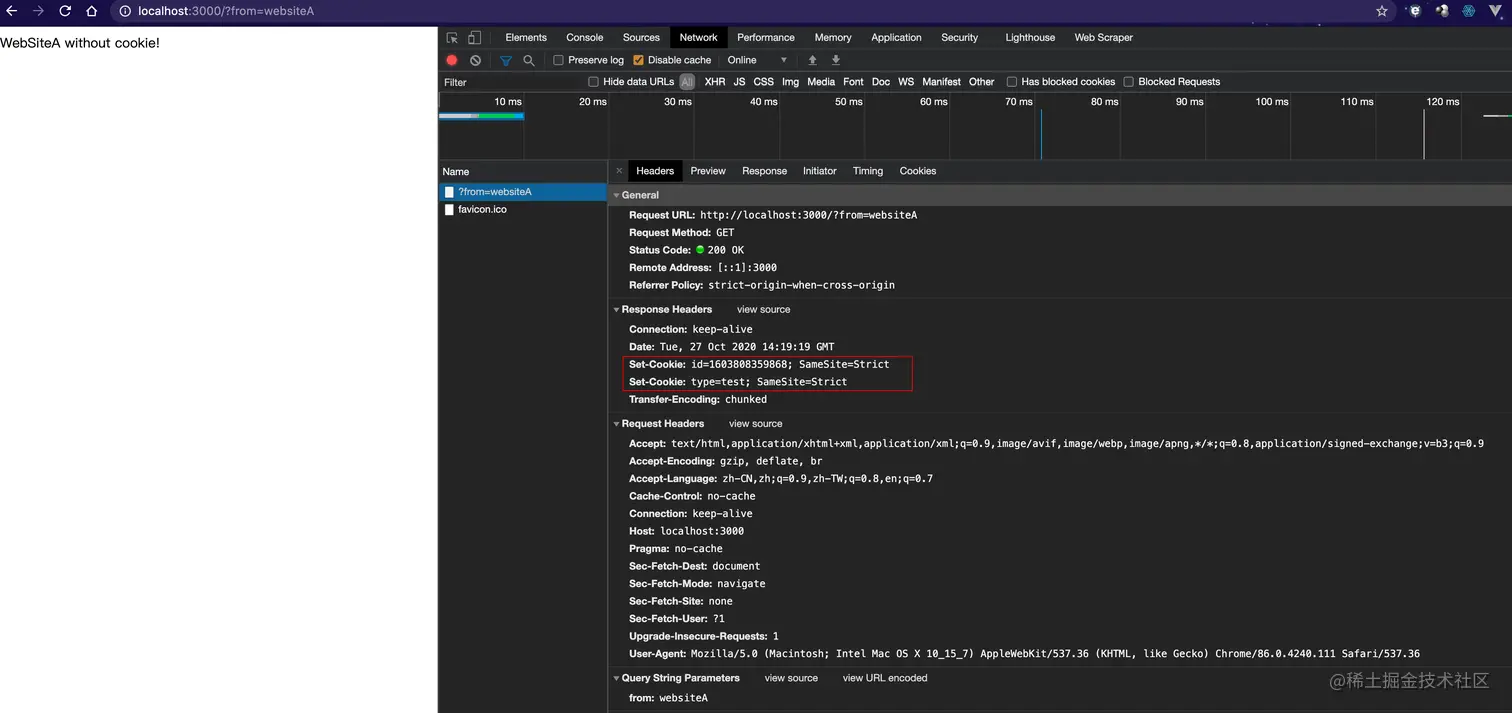Open the Application panel
The image size is (1512, 713).
point(896,37)
